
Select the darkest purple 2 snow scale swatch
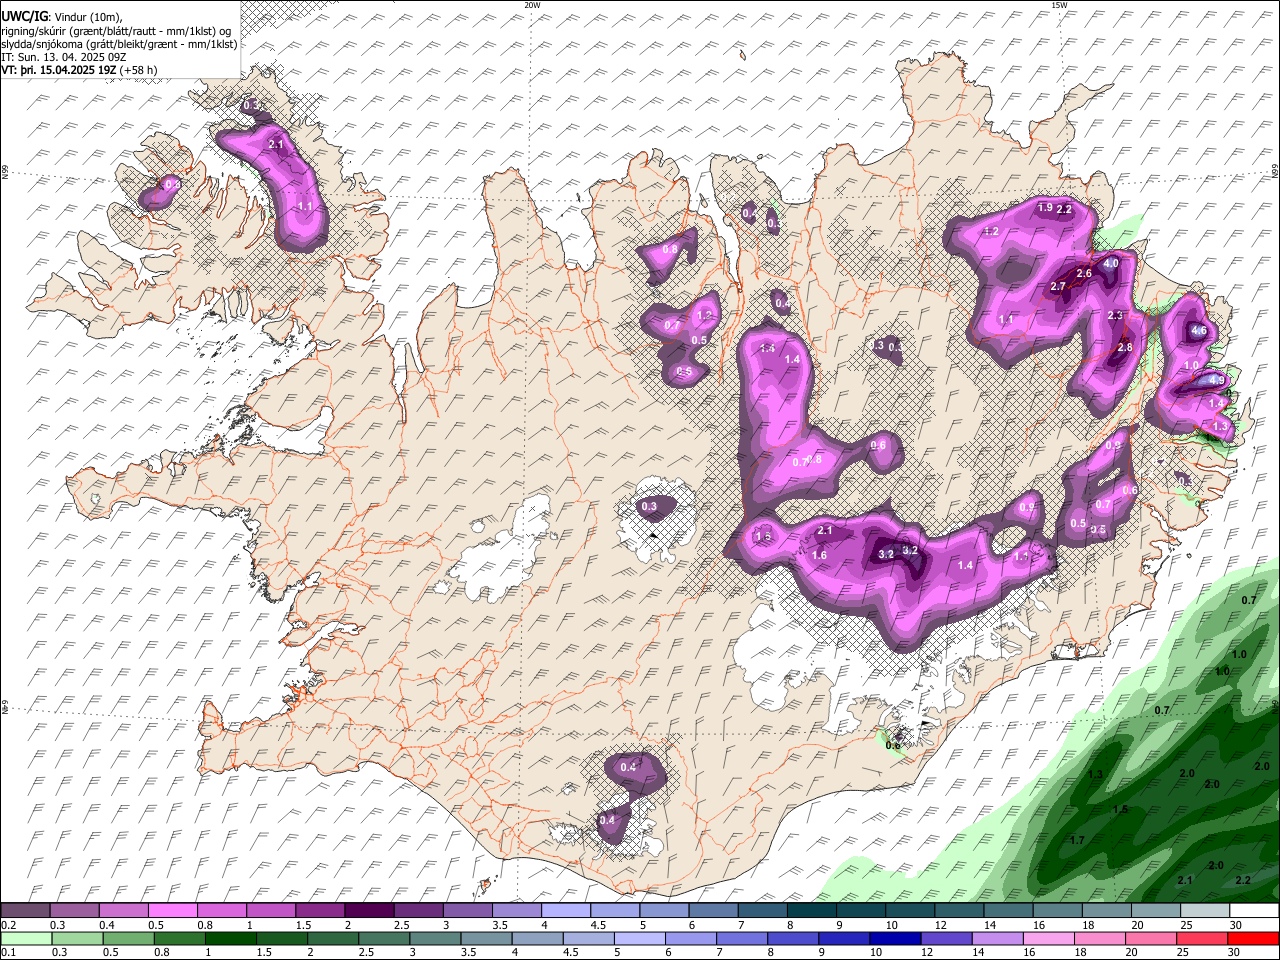(x=369, y=911)
